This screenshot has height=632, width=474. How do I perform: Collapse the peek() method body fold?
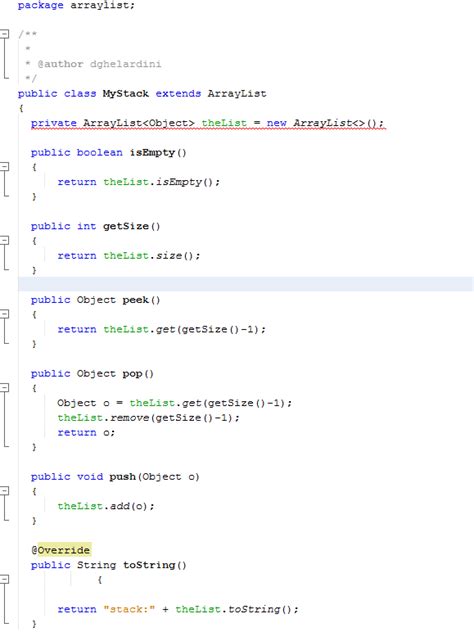coord(4,314)
